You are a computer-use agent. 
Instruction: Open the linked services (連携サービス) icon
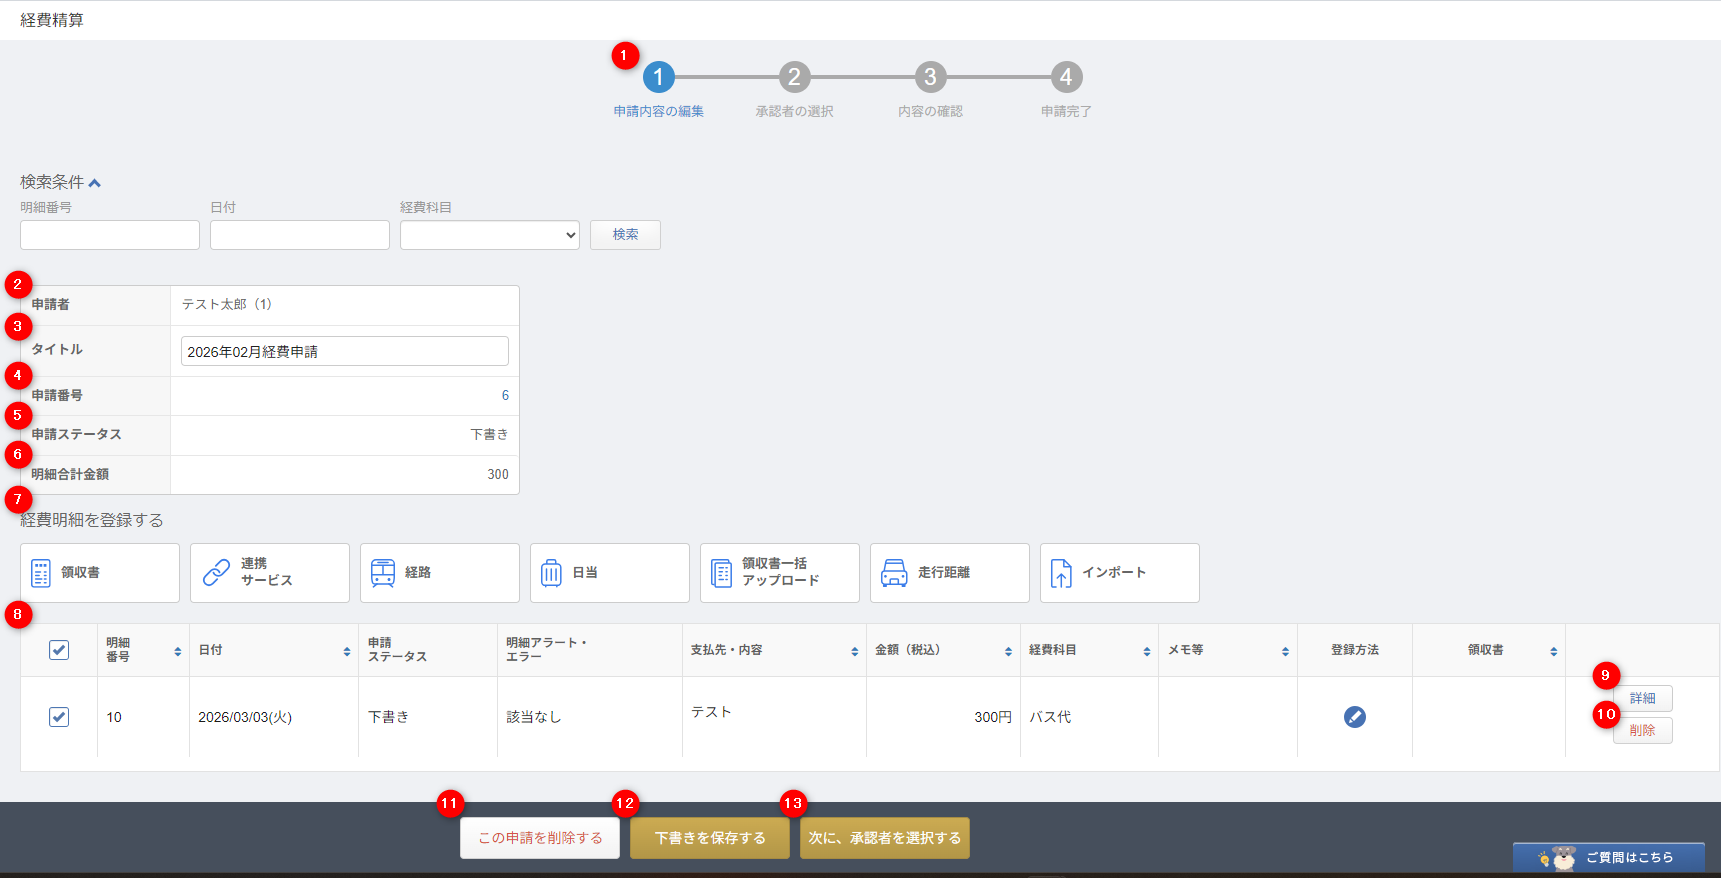[216, 573]
